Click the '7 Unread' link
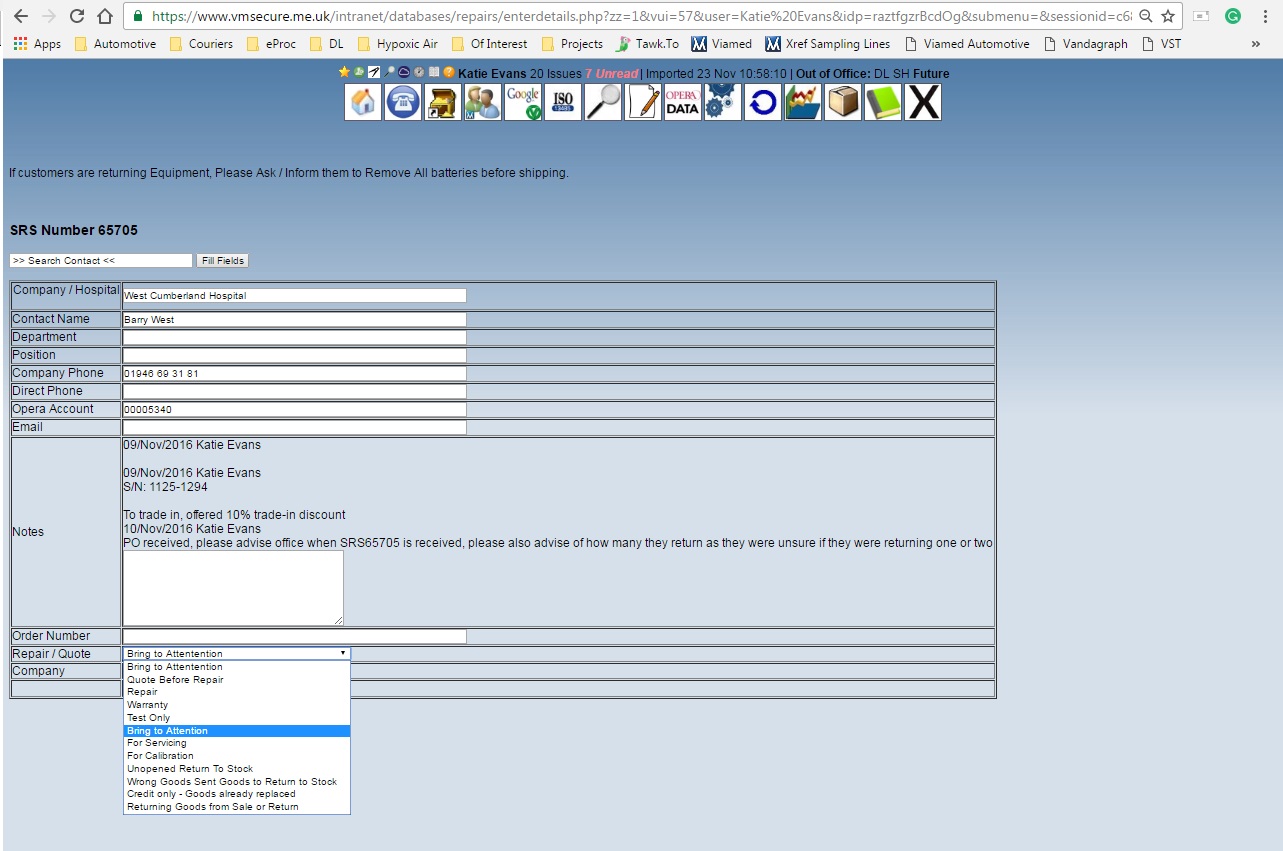This screenshot has width=1283, height=851. (611, 74)
